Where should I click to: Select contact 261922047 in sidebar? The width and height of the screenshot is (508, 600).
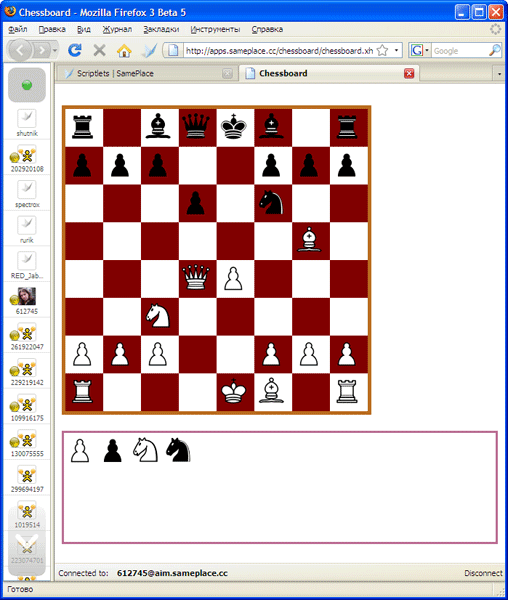coord(27,336)
